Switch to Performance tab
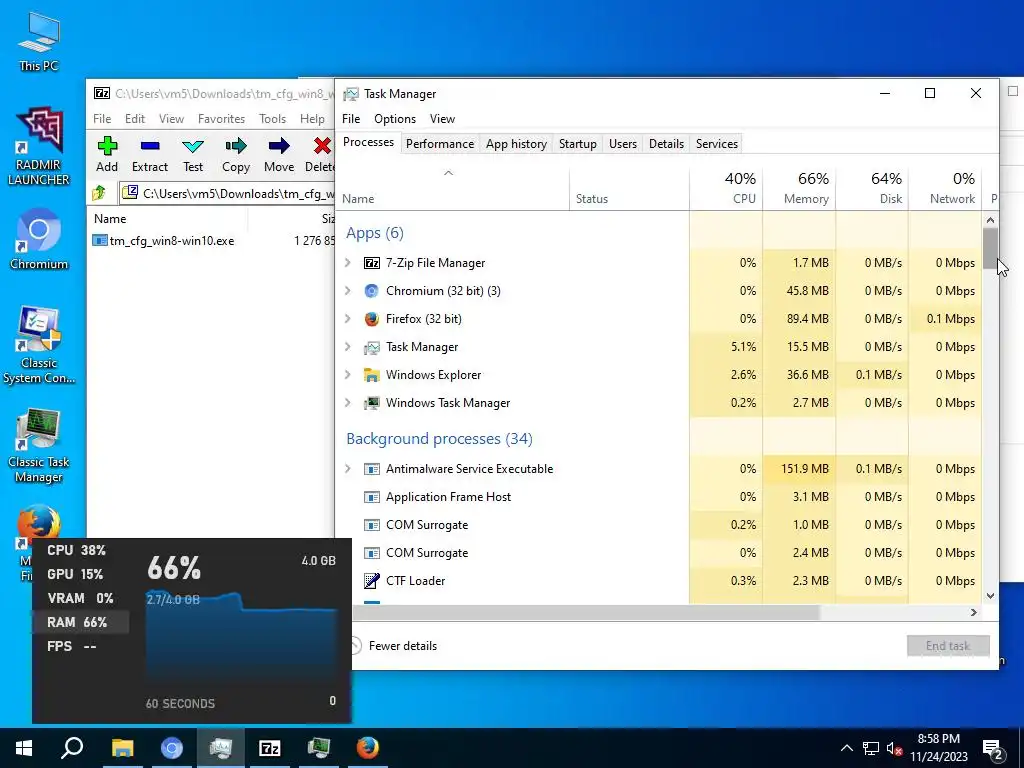 point(440,144)
